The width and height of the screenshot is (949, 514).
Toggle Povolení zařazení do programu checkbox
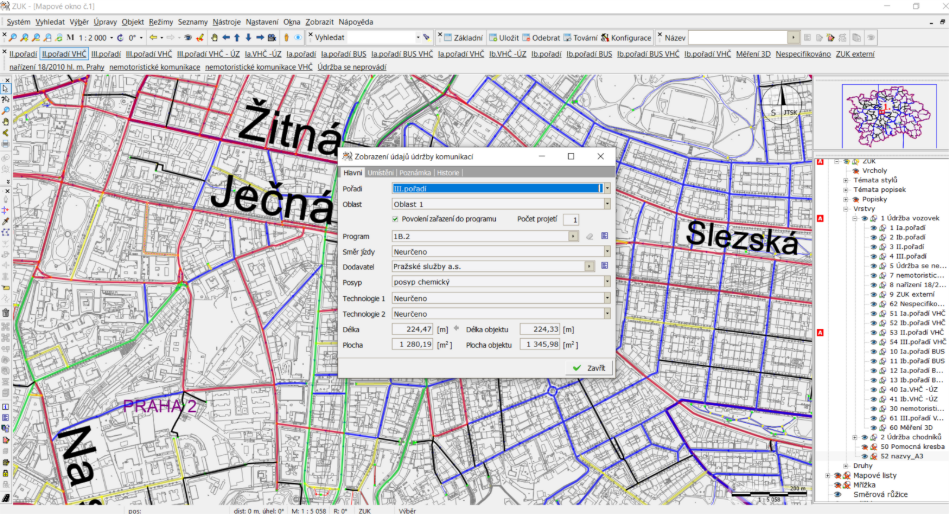tap(396, 219)
